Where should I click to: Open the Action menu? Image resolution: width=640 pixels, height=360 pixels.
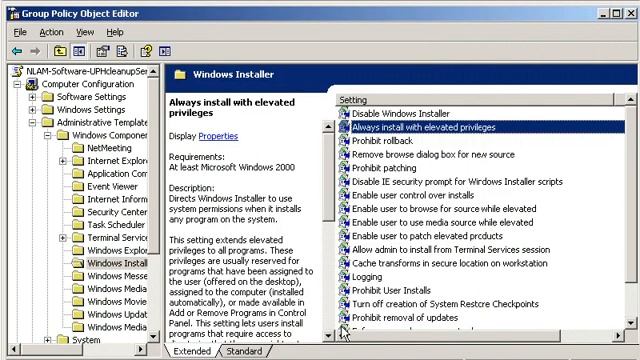pos(51,32)
